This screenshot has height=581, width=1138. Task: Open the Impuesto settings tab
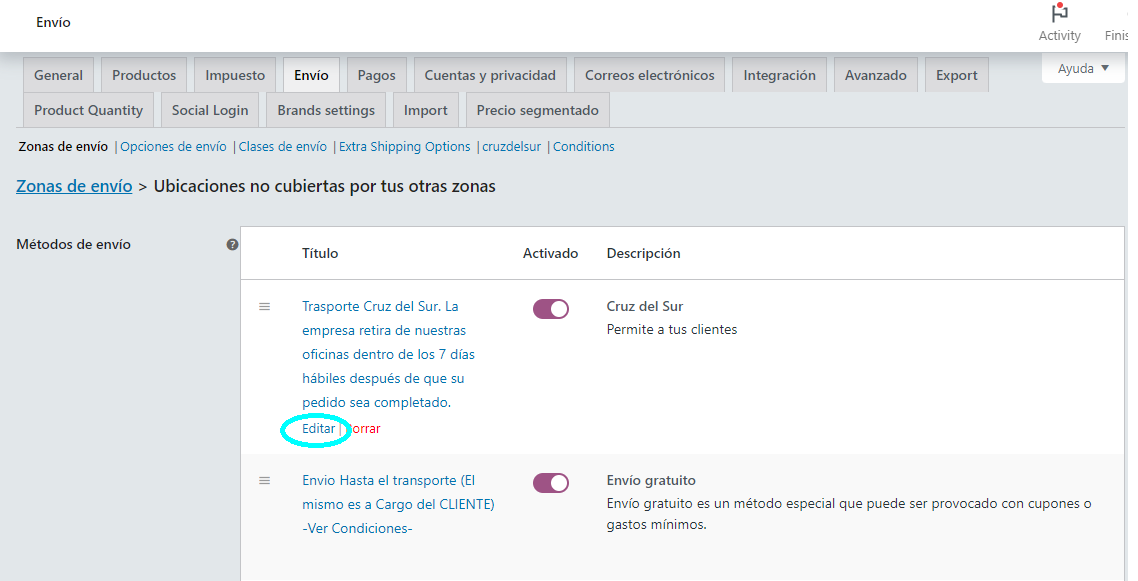[x=234, y=74]
